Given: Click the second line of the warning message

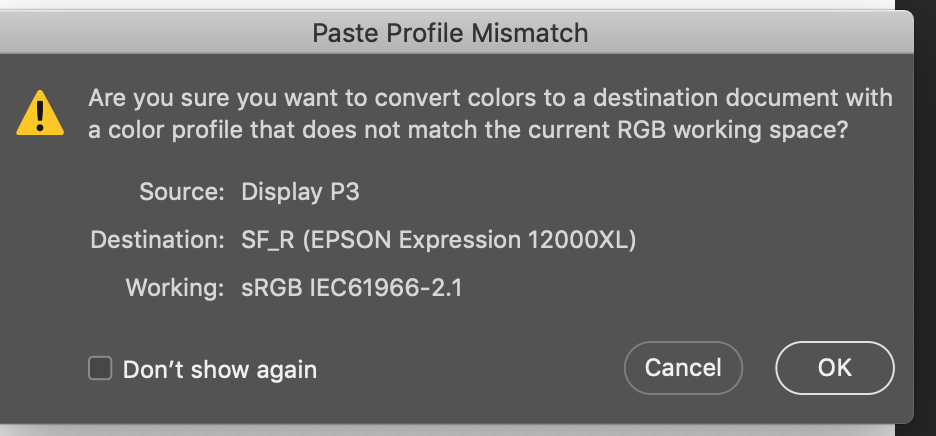Looking at the screenshot, I should (468, 131).
